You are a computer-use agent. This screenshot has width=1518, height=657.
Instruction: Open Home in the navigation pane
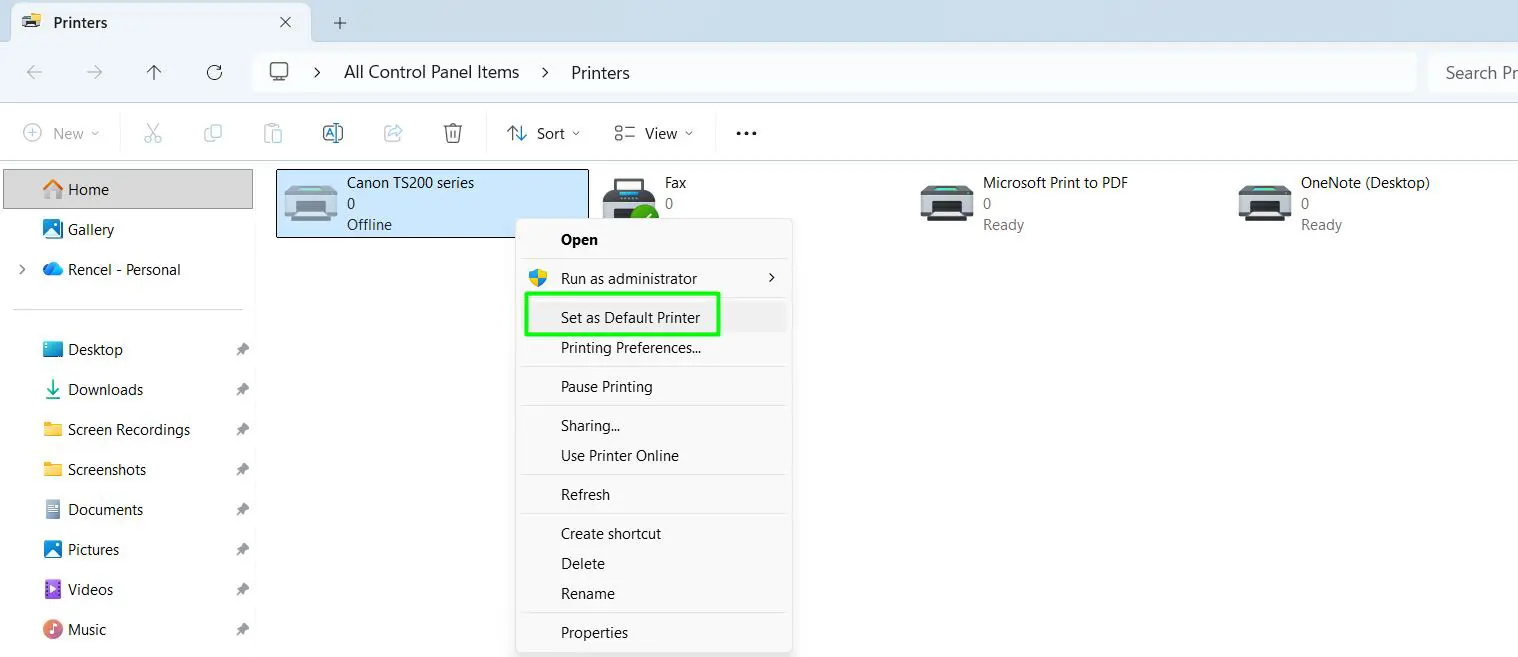[128, 189]
